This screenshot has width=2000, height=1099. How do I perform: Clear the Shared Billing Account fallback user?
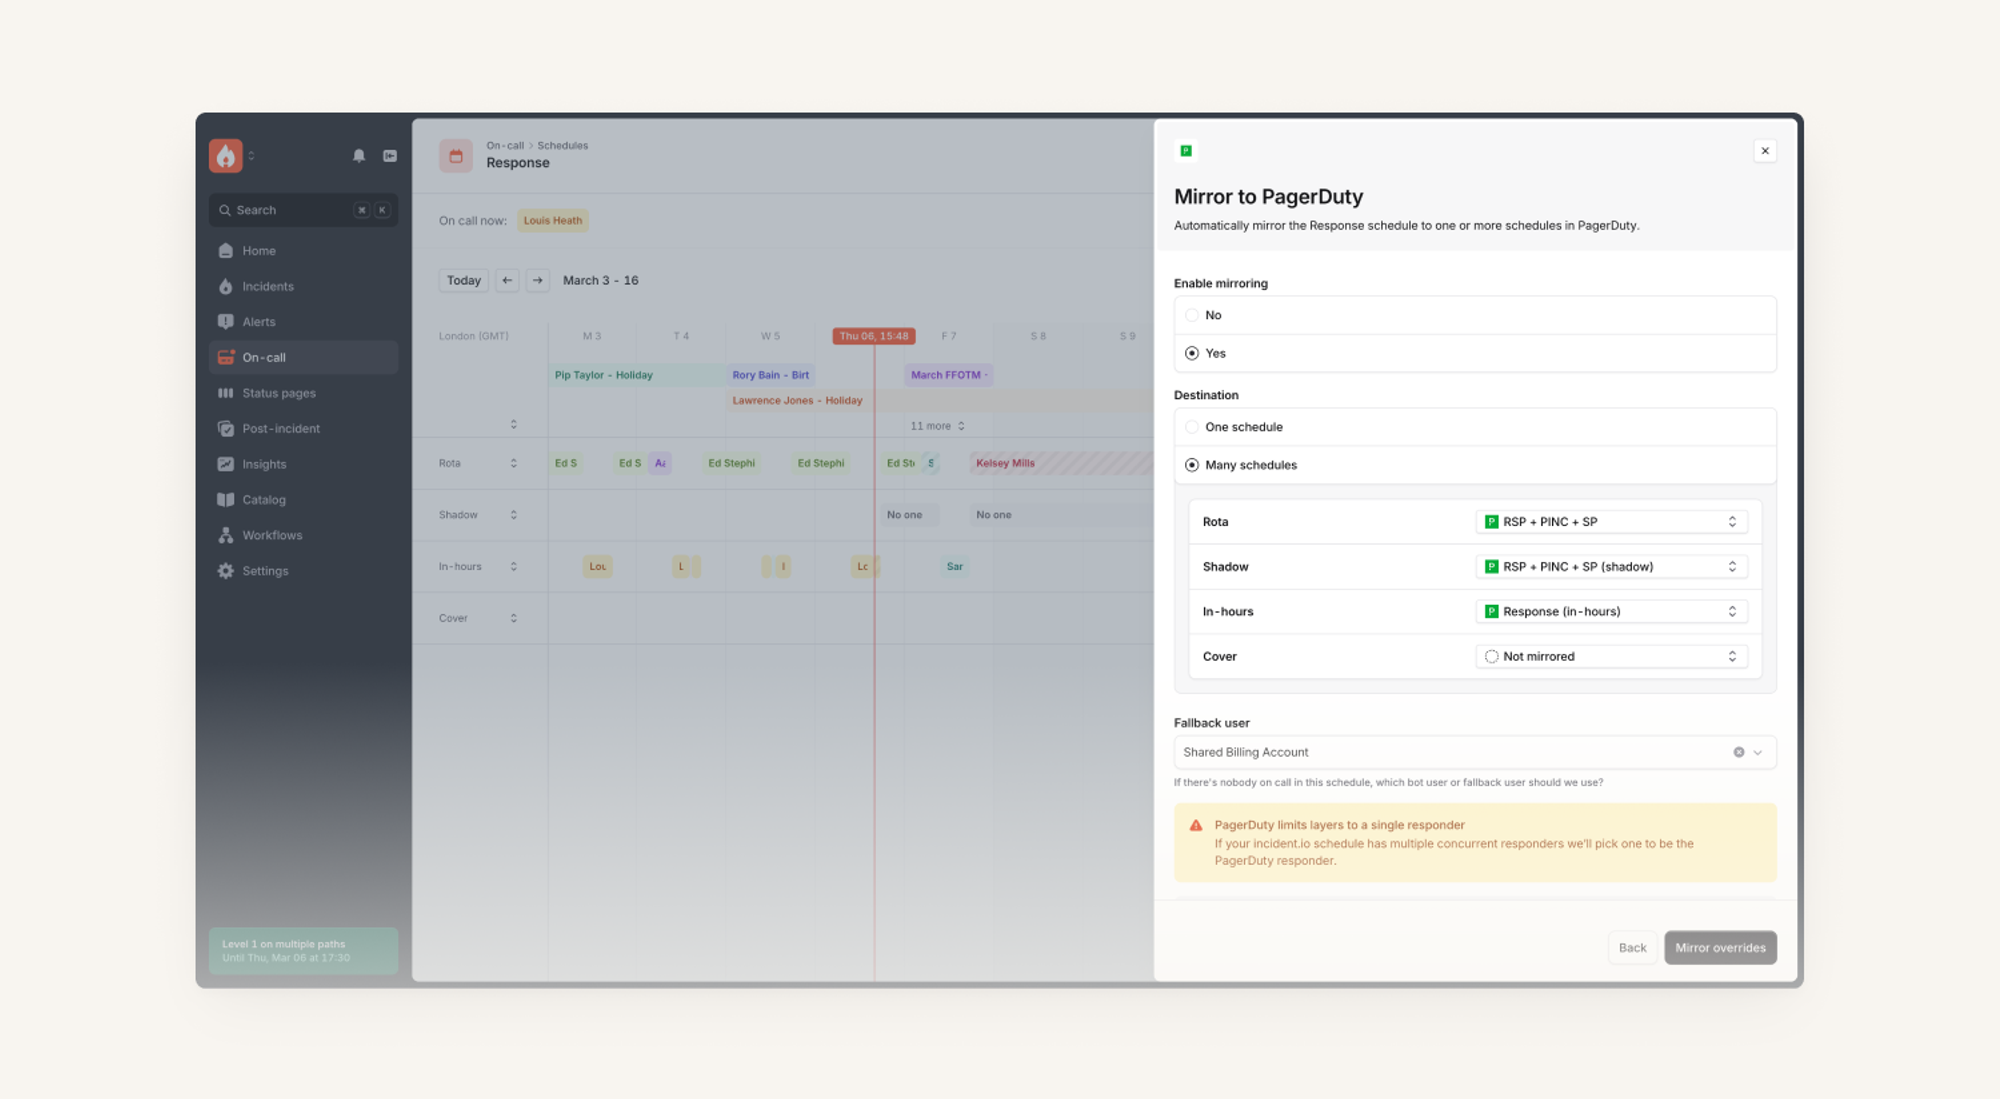point(1739,753)
